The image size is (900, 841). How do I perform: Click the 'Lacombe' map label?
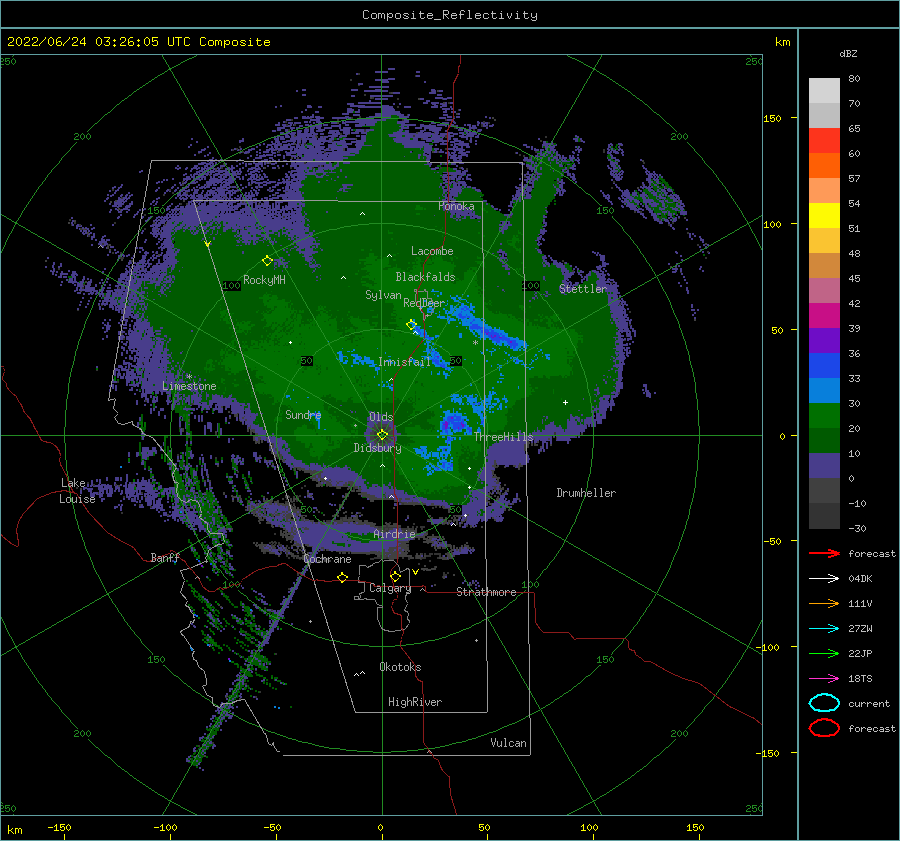pyautogui.click(x=432, y=251)
